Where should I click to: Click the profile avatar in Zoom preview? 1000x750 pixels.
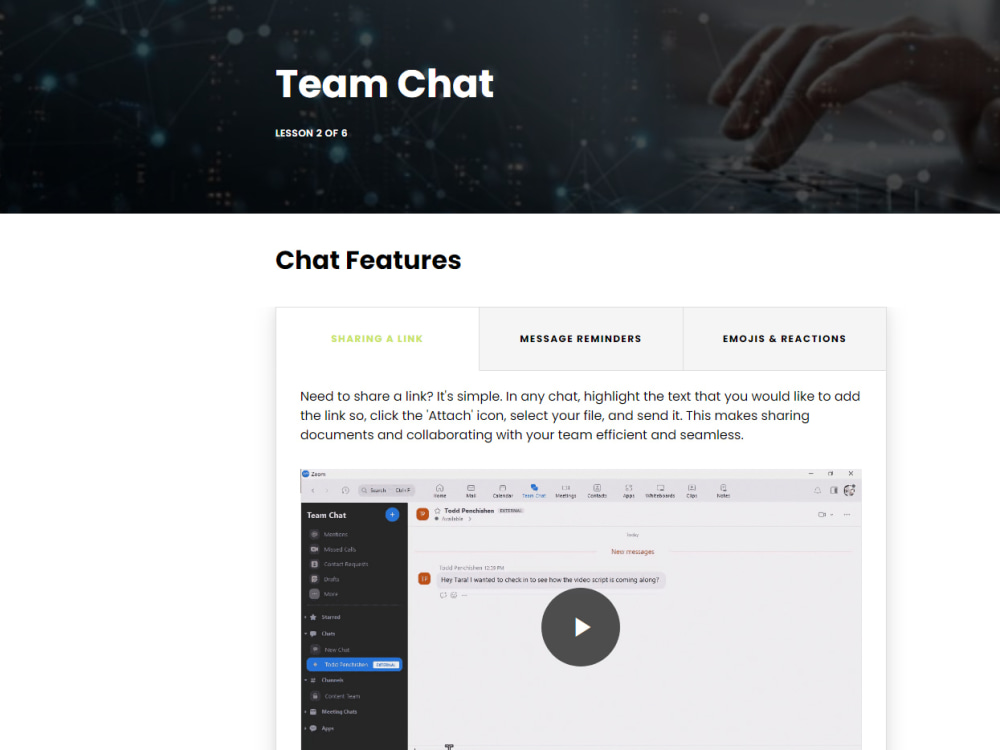(849, 490)
